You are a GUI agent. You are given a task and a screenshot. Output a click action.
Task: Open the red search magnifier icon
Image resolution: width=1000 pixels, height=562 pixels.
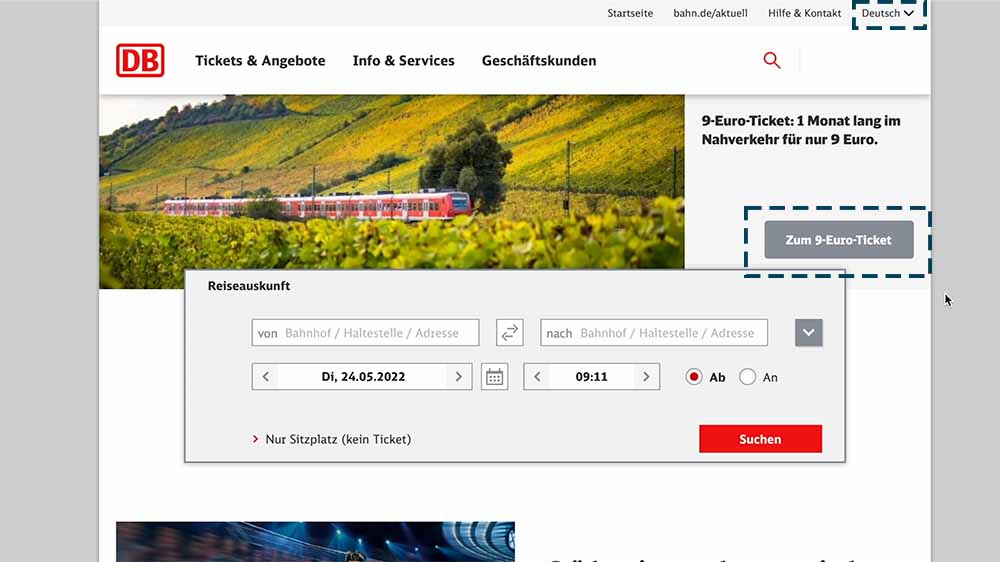pos(772,60)
